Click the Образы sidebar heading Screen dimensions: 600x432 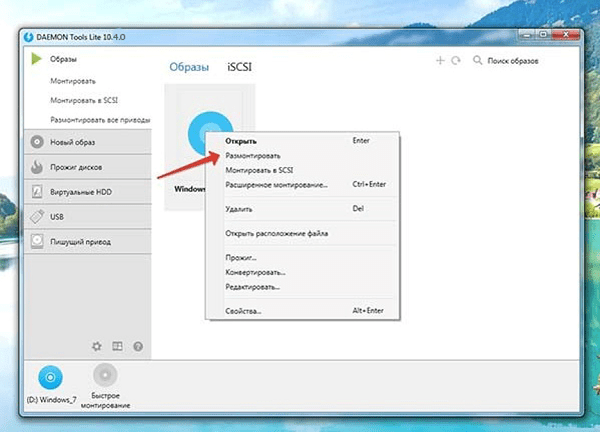point(64,59)
